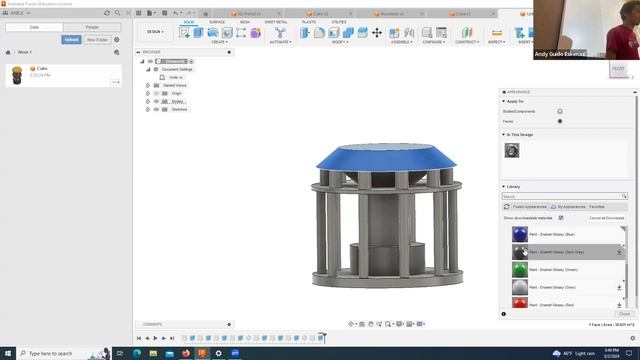
Task: Click the Upload button
Action: pos(71,40)
